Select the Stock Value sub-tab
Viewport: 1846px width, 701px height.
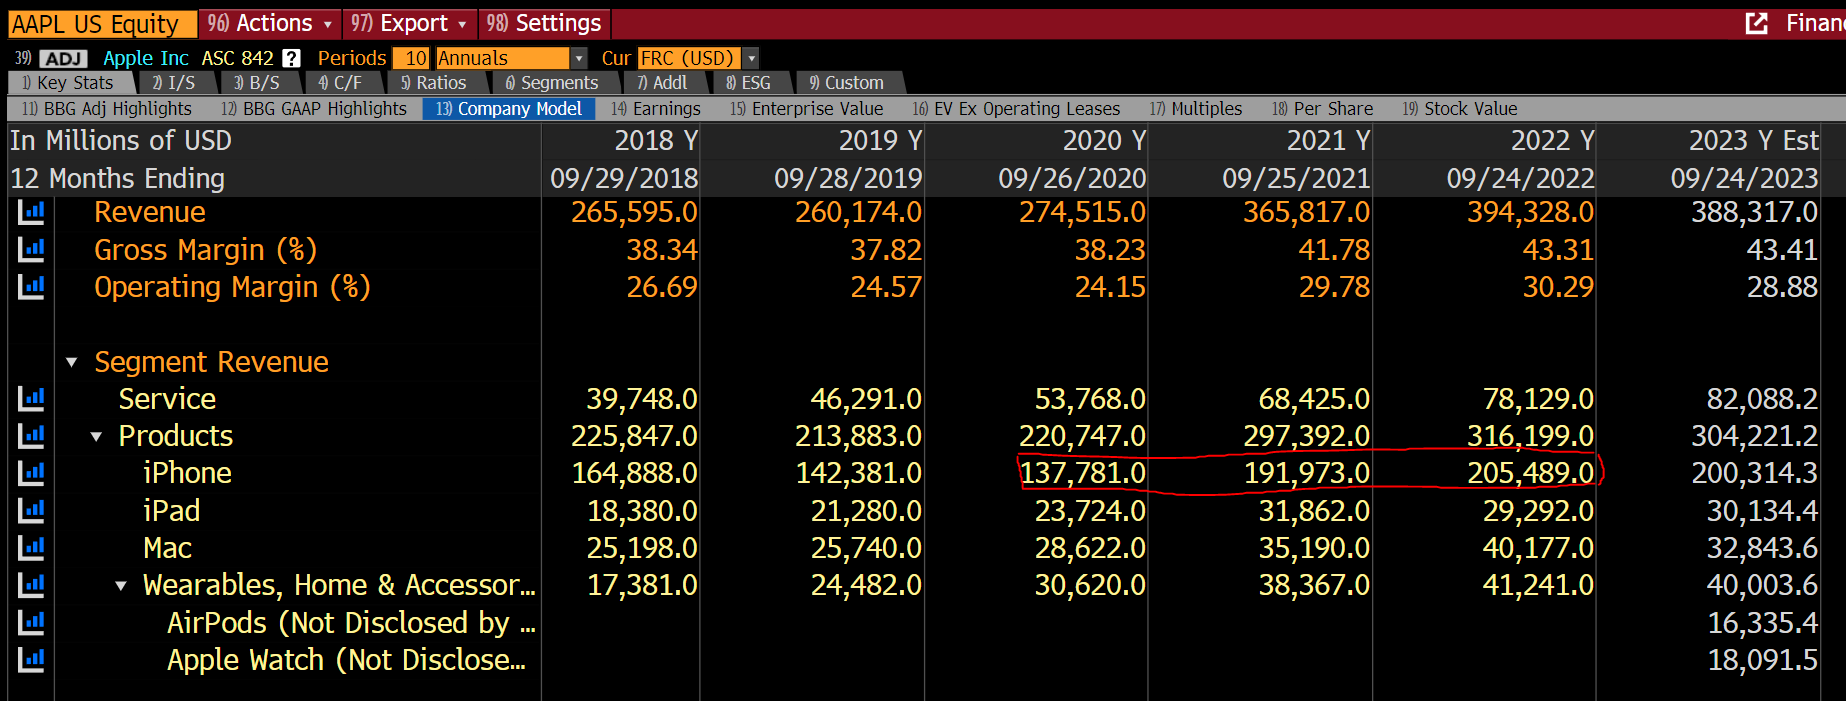[1460, 108]
